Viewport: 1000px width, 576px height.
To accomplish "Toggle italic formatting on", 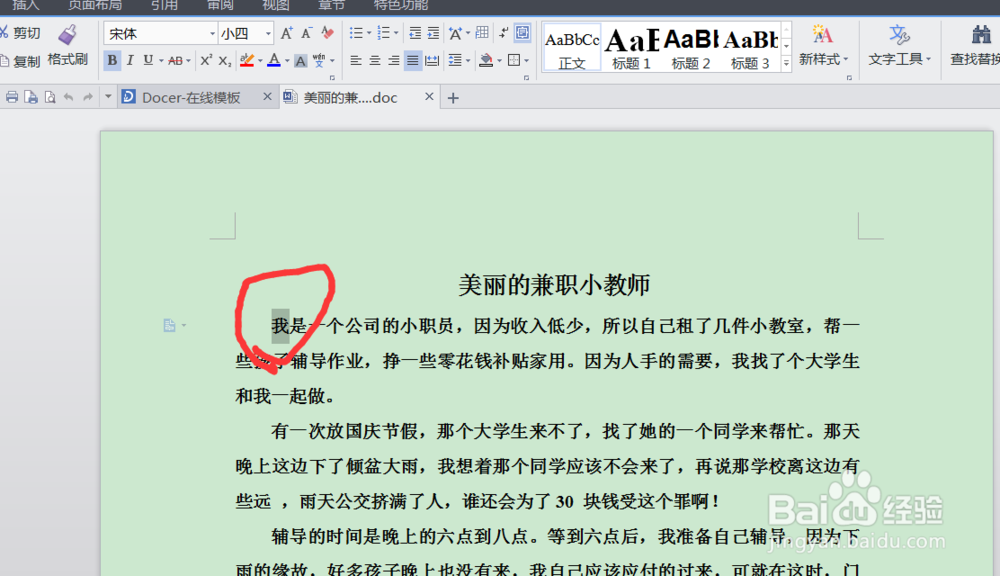I will pos(130,61).
